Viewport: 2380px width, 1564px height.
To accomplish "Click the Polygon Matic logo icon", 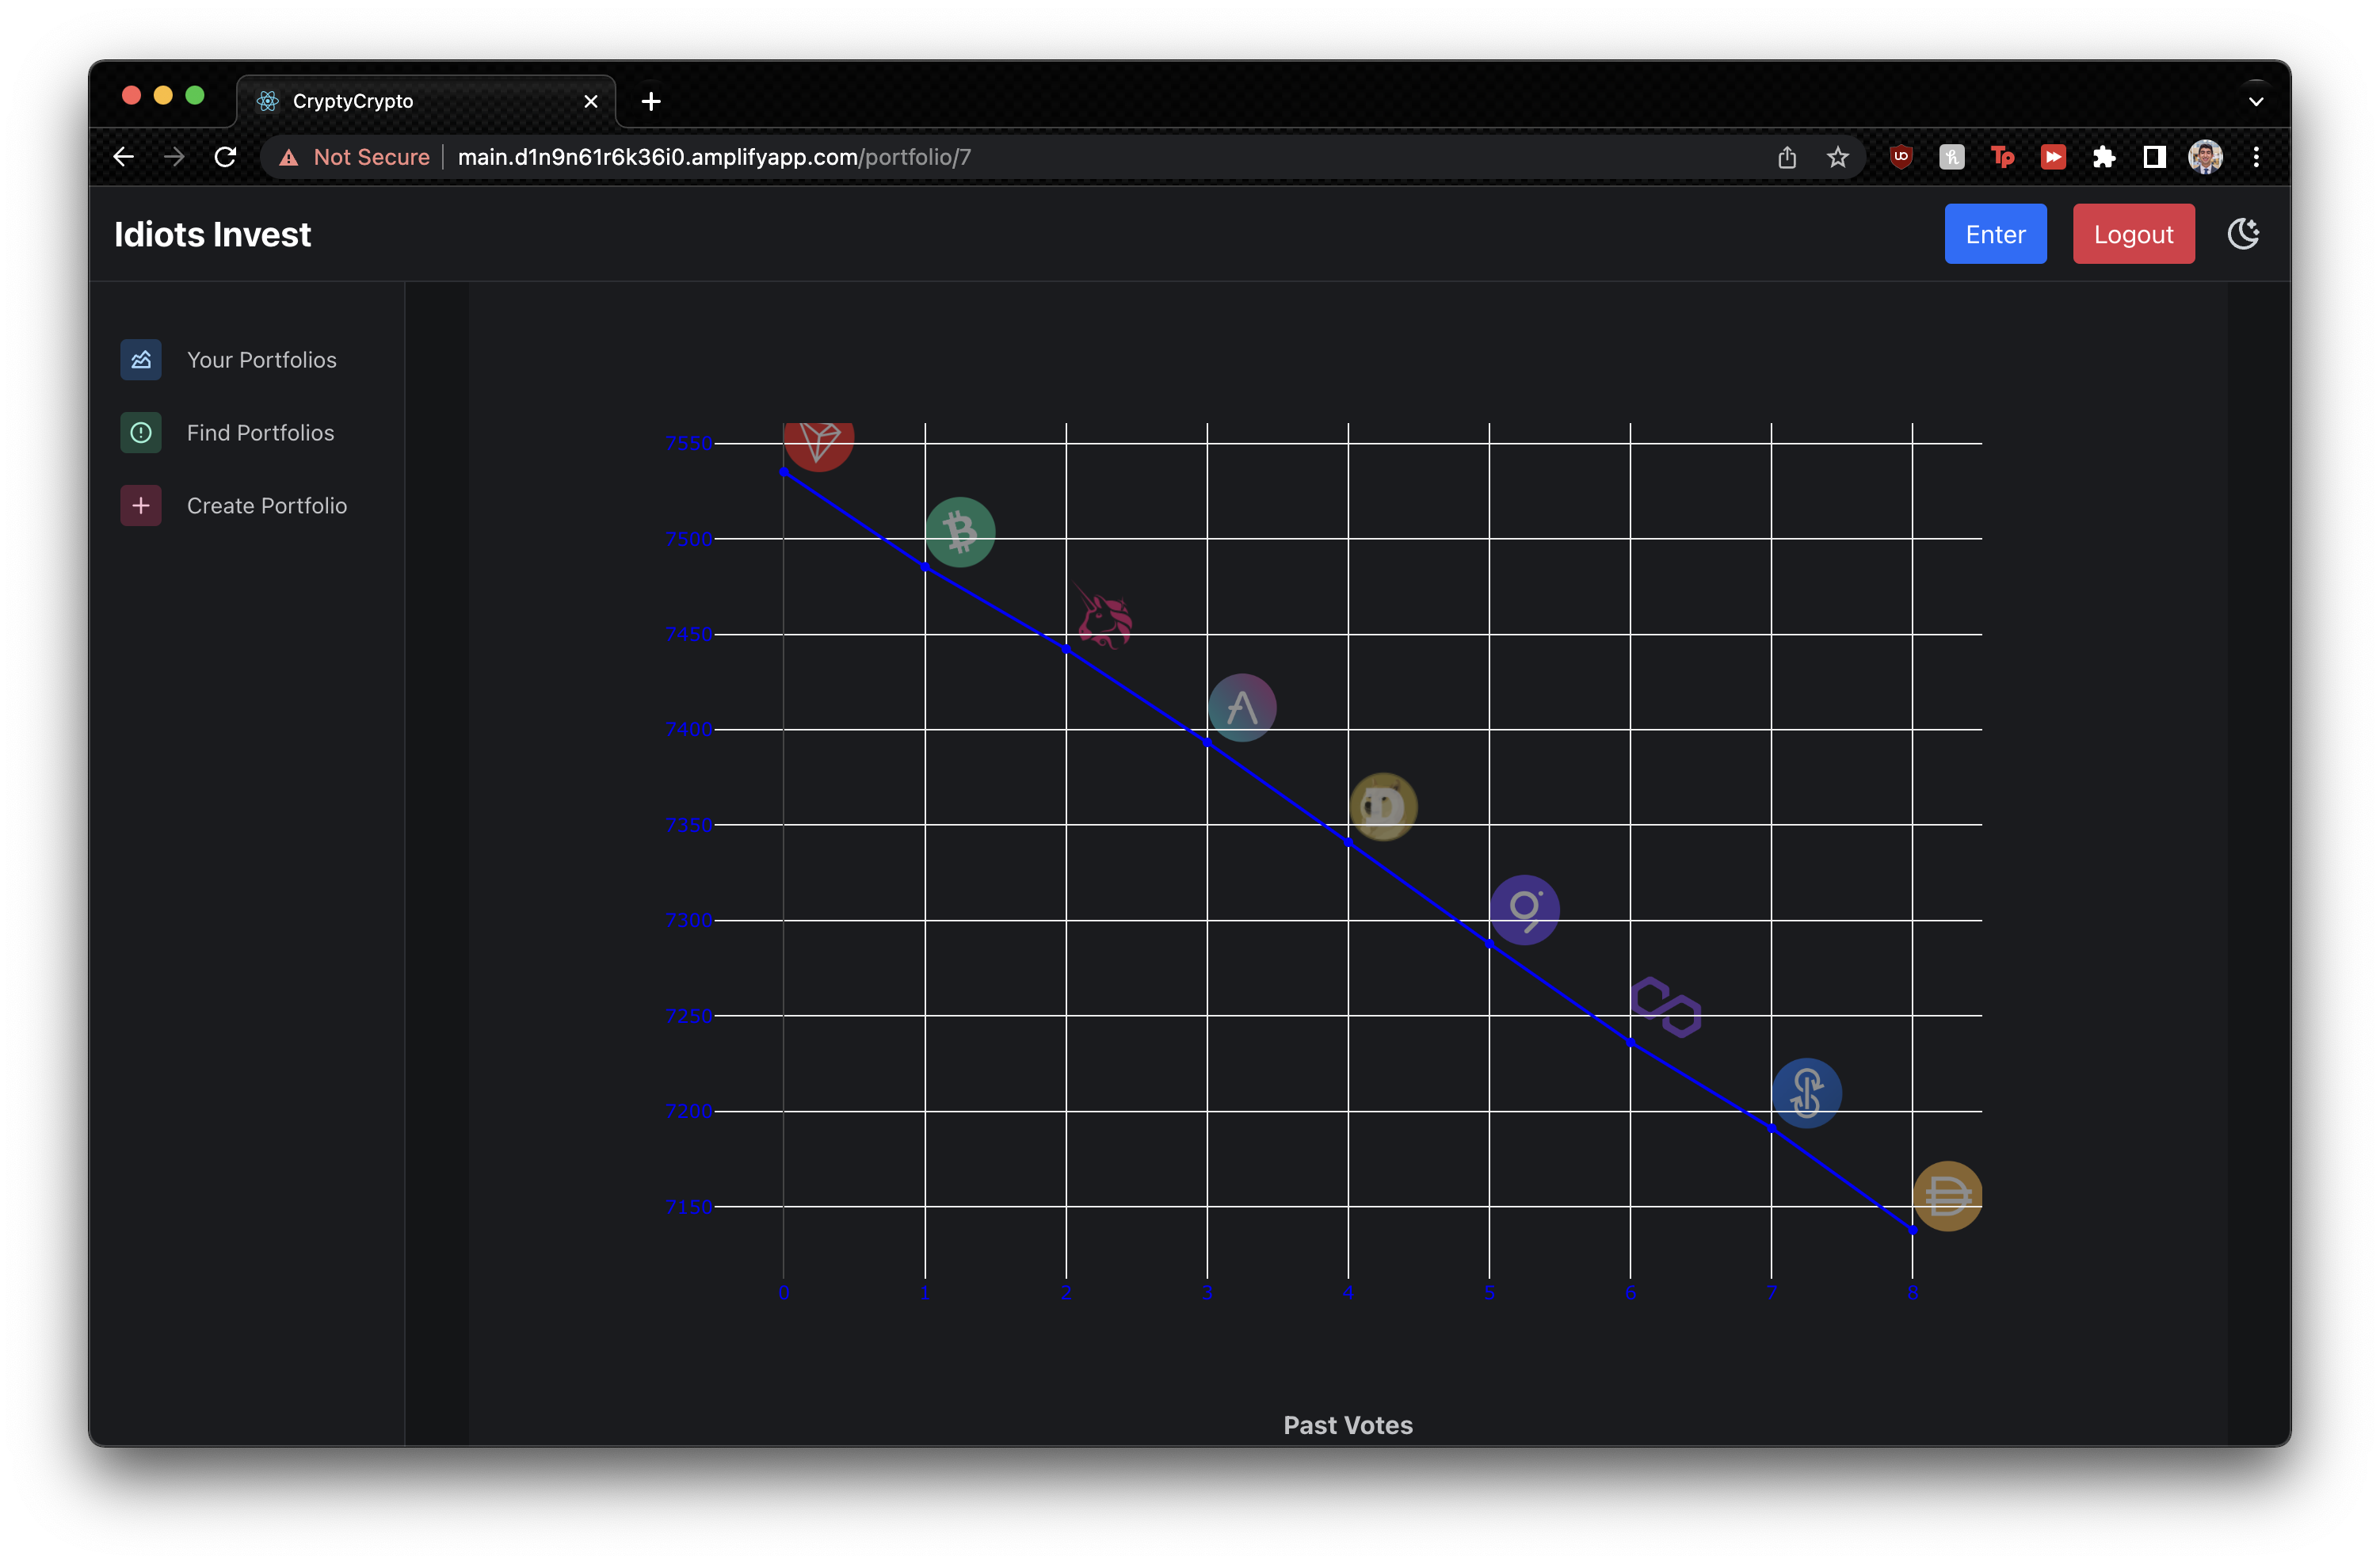I will point(1665,1007).
